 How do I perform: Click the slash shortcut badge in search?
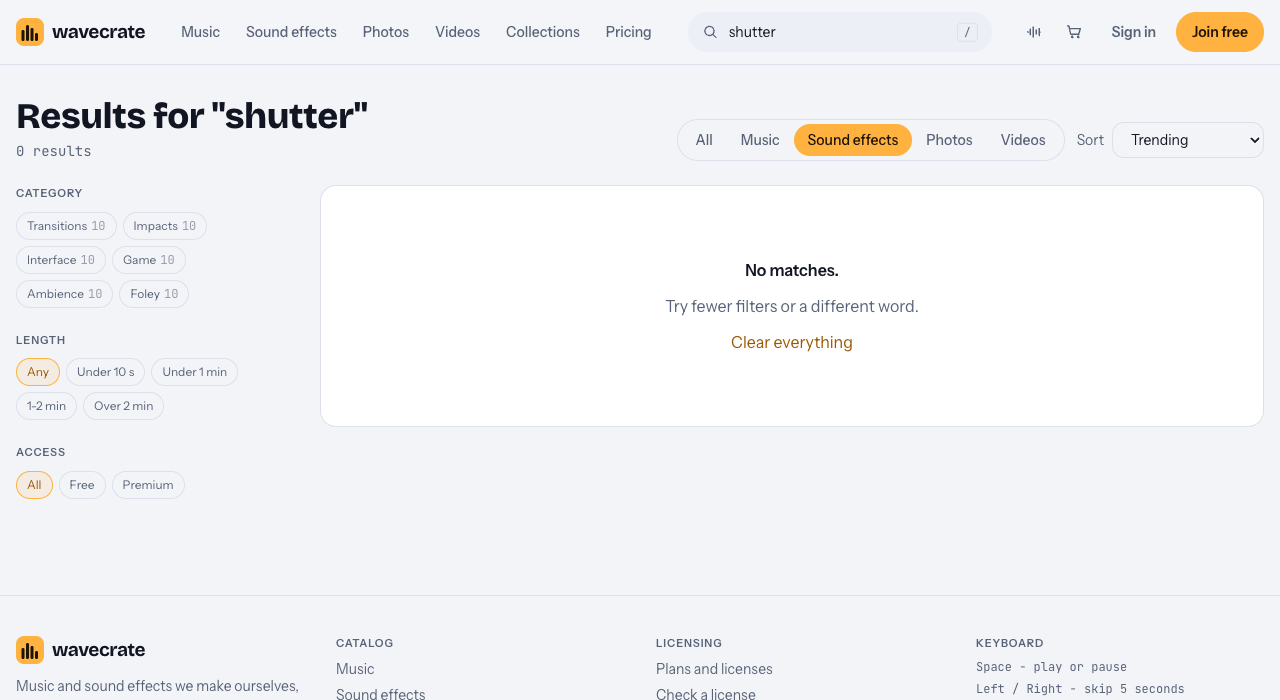coord(967,32)
